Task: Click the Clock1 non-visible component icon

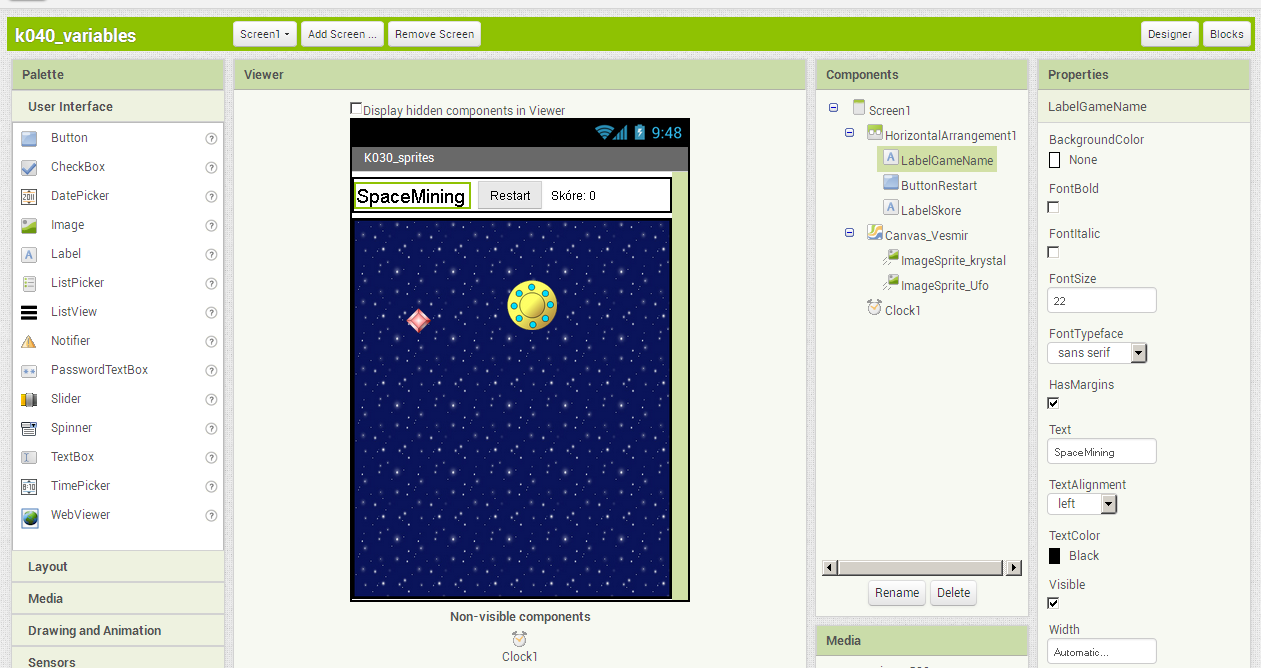Action: click(520, 639)
